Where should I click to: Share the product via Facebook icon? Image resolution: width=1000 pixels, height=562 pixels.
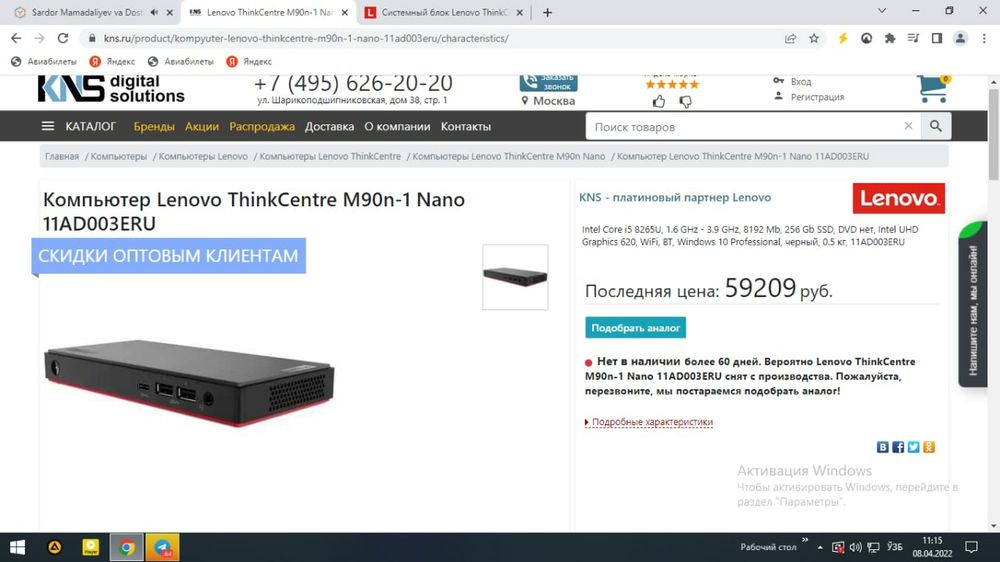[898, 447]
